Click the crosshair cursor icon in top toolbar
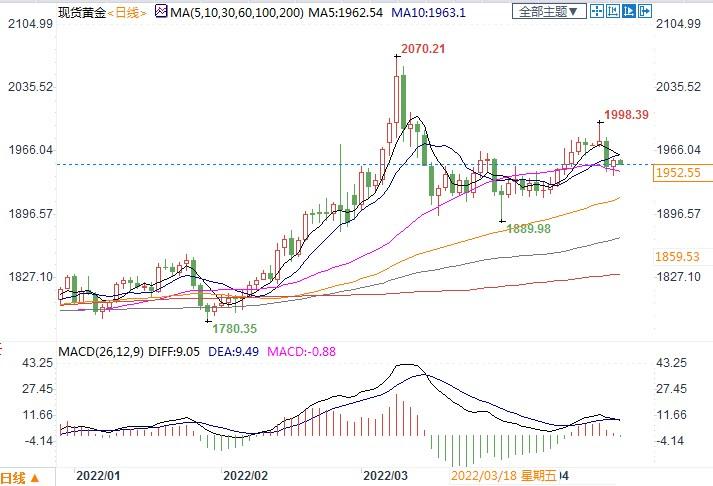713x486 pixels. click(x=598, y=12)
